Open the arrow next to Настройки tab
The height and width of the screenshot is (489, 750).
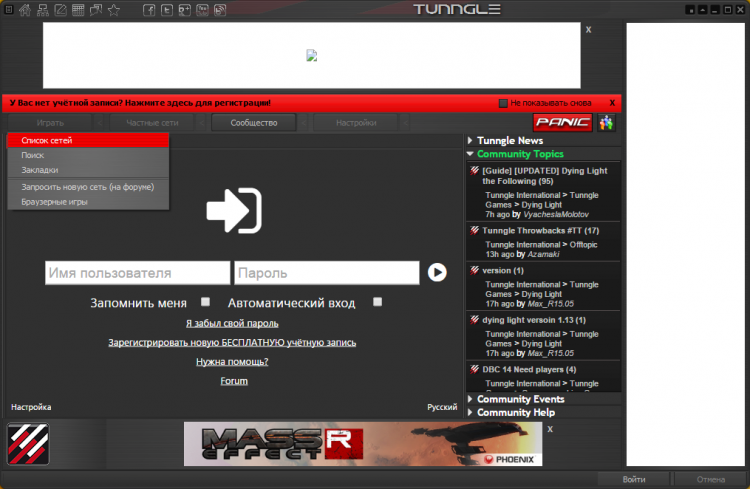(405, 123)
